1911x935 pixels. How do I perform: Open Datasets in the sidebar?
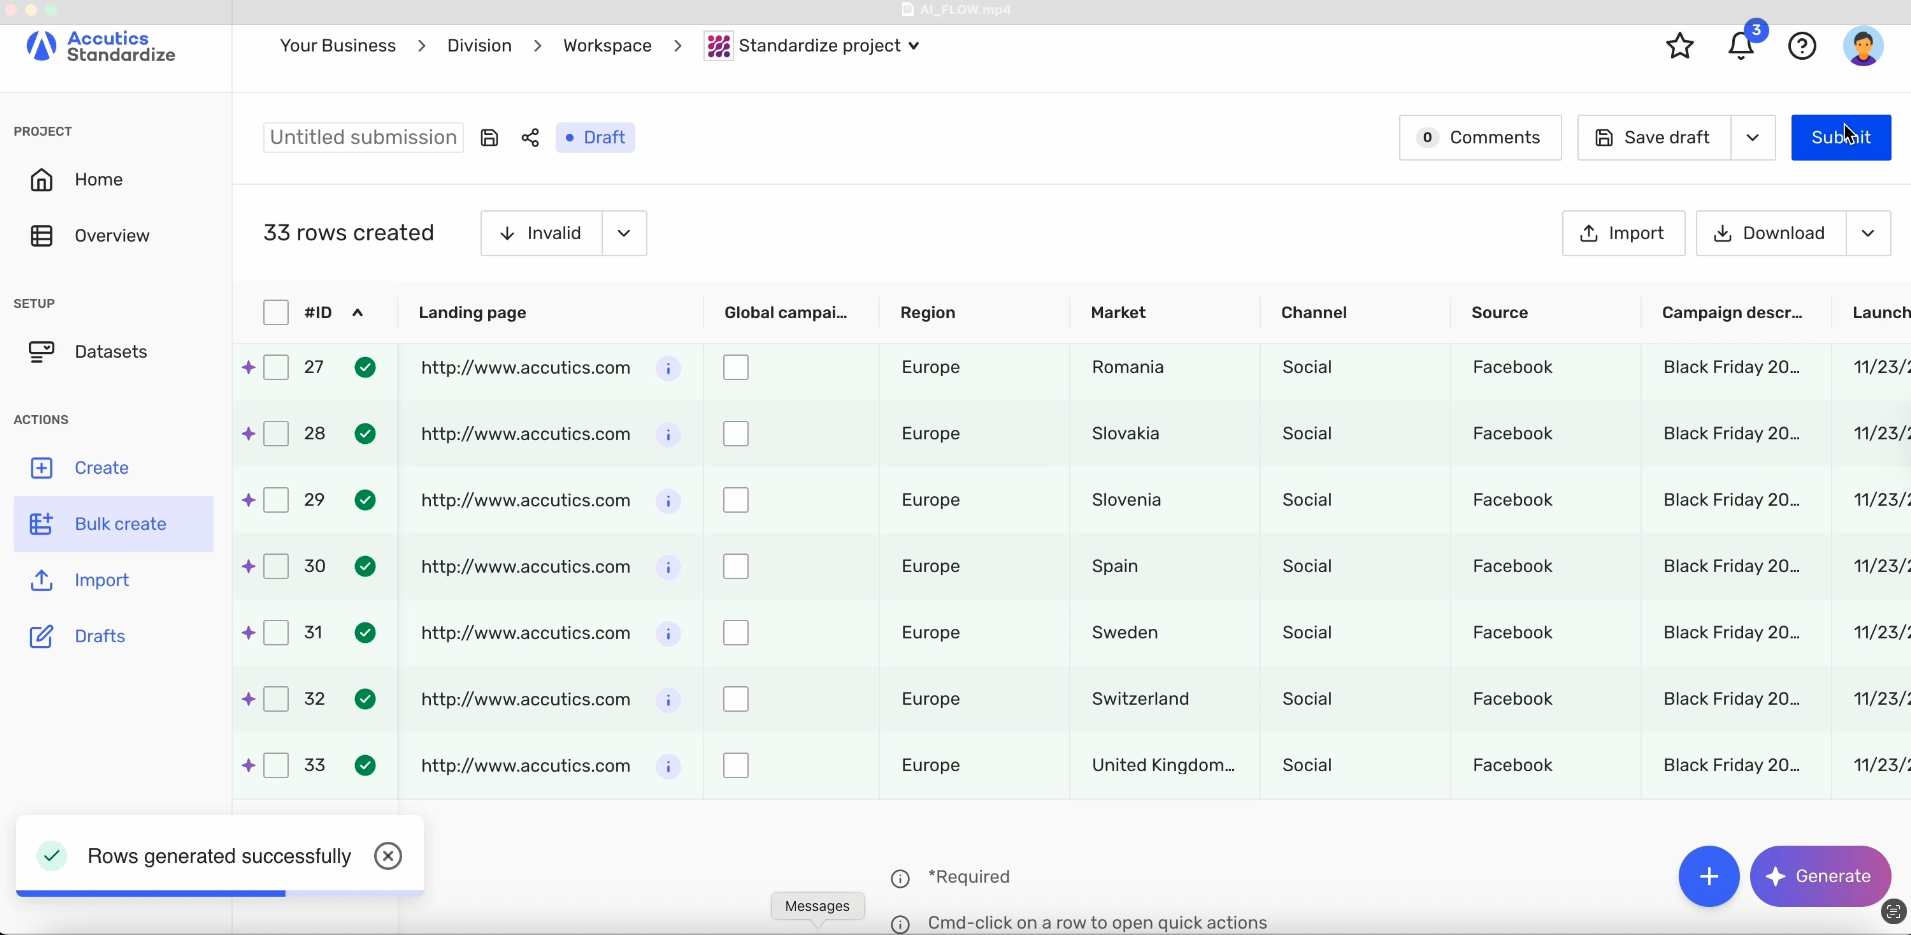[110, 352]
